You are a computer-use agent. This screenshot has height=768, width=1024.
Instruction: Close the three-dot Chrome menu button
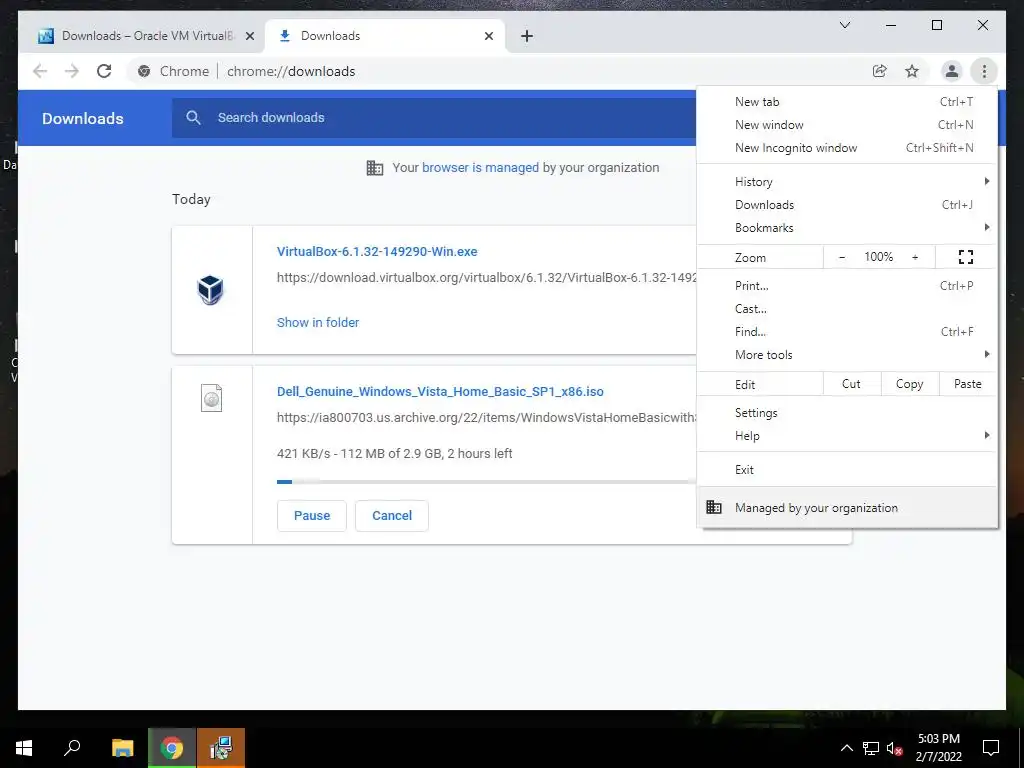click(984, 71)
